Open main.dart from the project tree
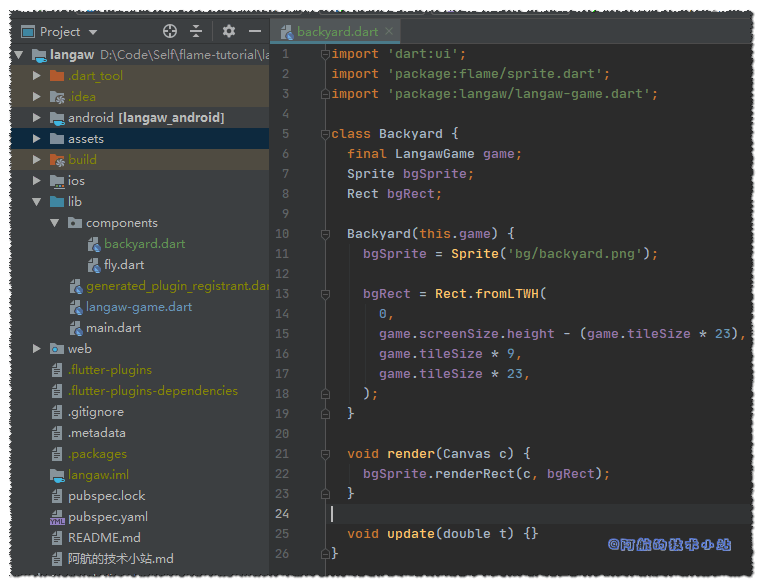Image resolution: width=763 pixels, height=586 pixels. tap(113, 328)
